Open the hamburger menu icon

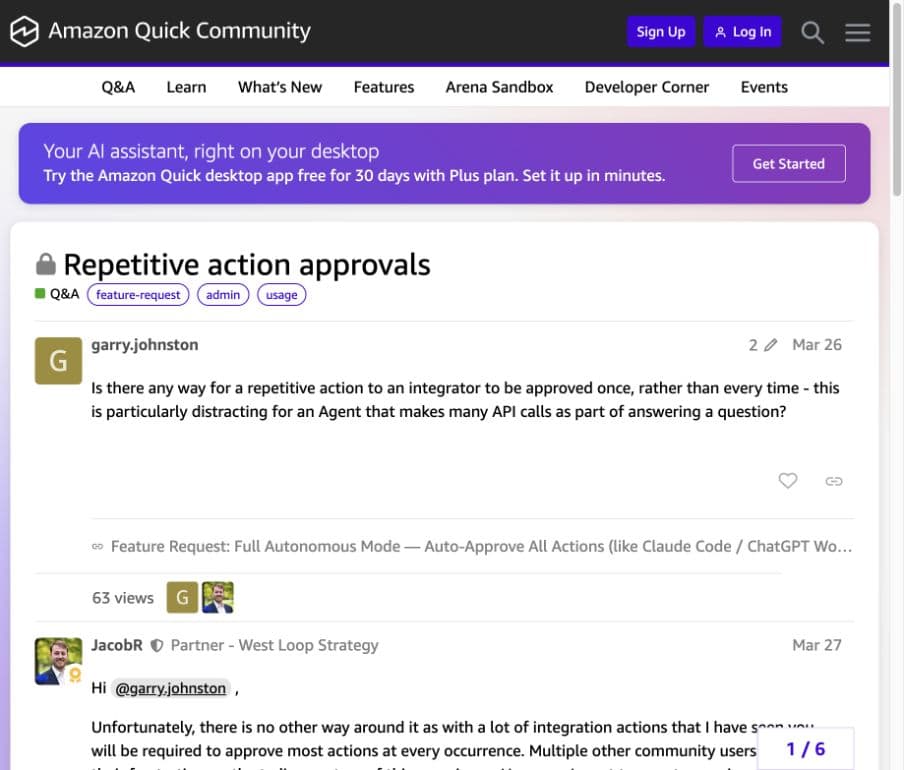pos(857,32)
